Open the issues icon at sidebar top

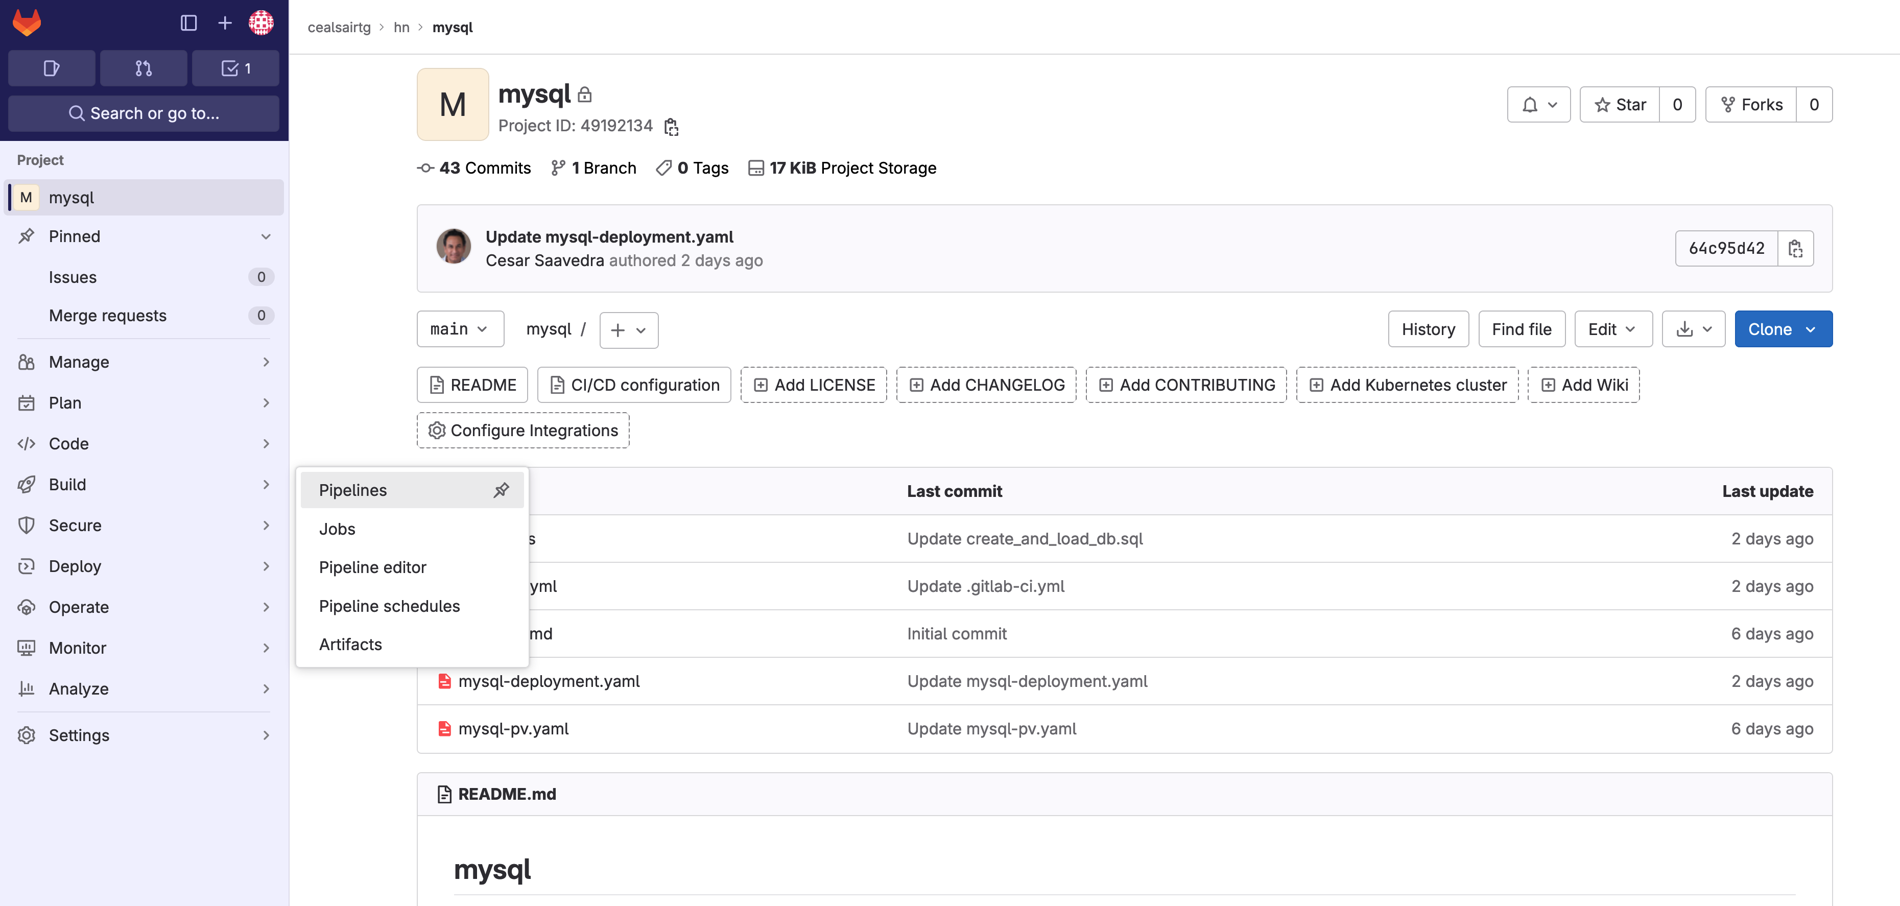coord(51,68)
